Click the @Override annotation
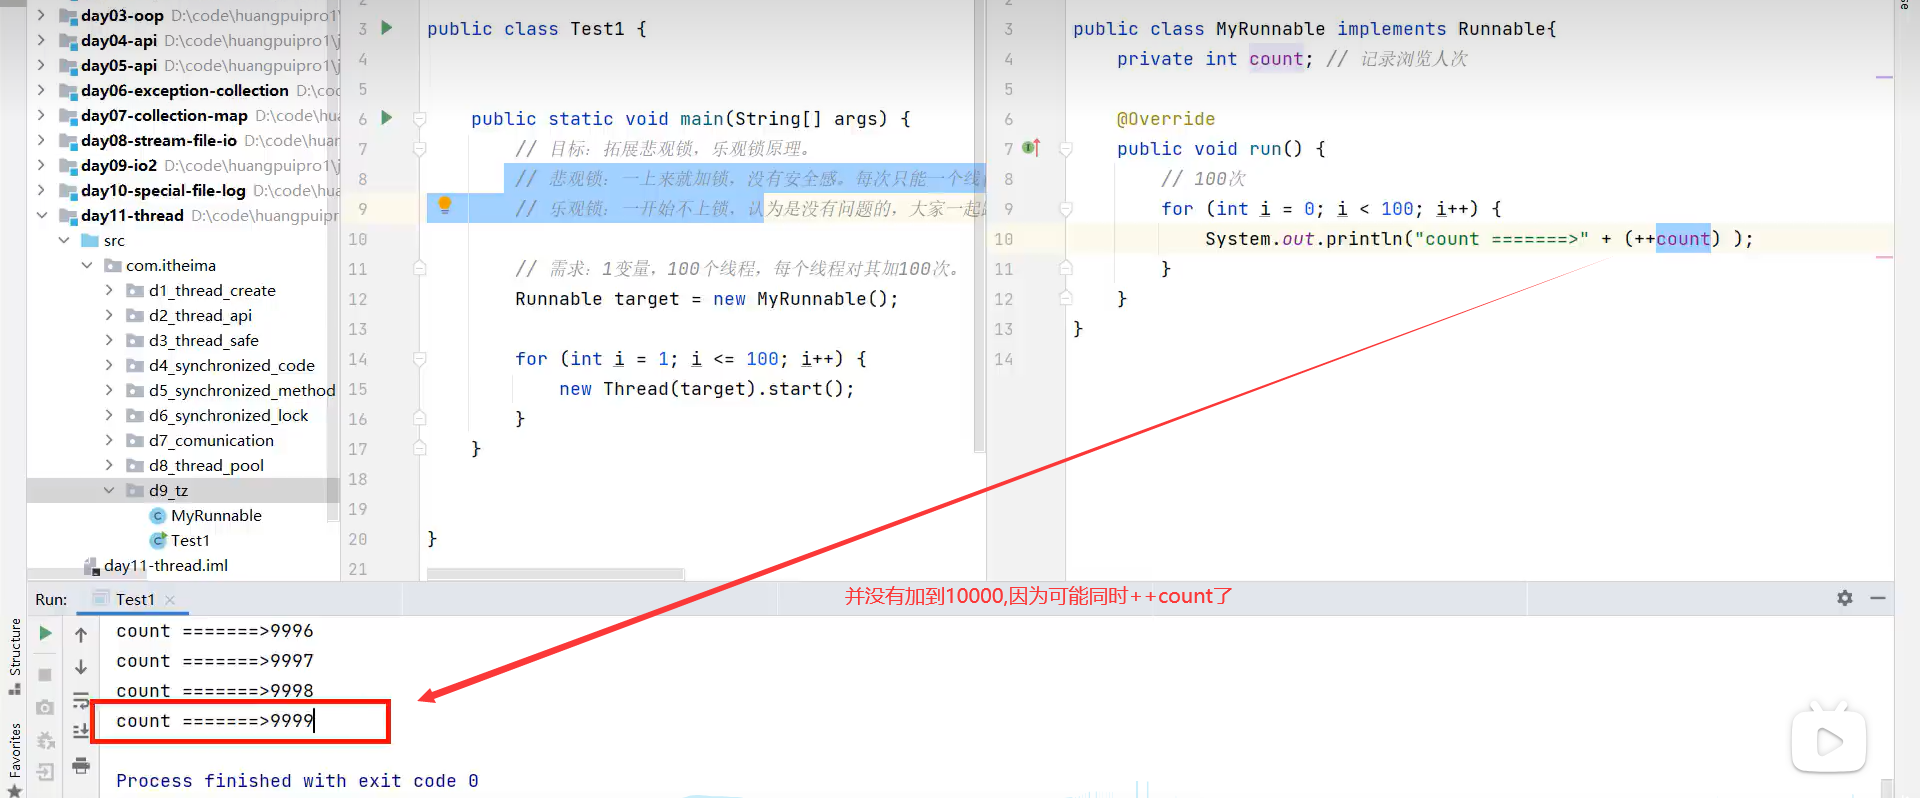The image size is (1920, 798). click(x=1166, y=119)
